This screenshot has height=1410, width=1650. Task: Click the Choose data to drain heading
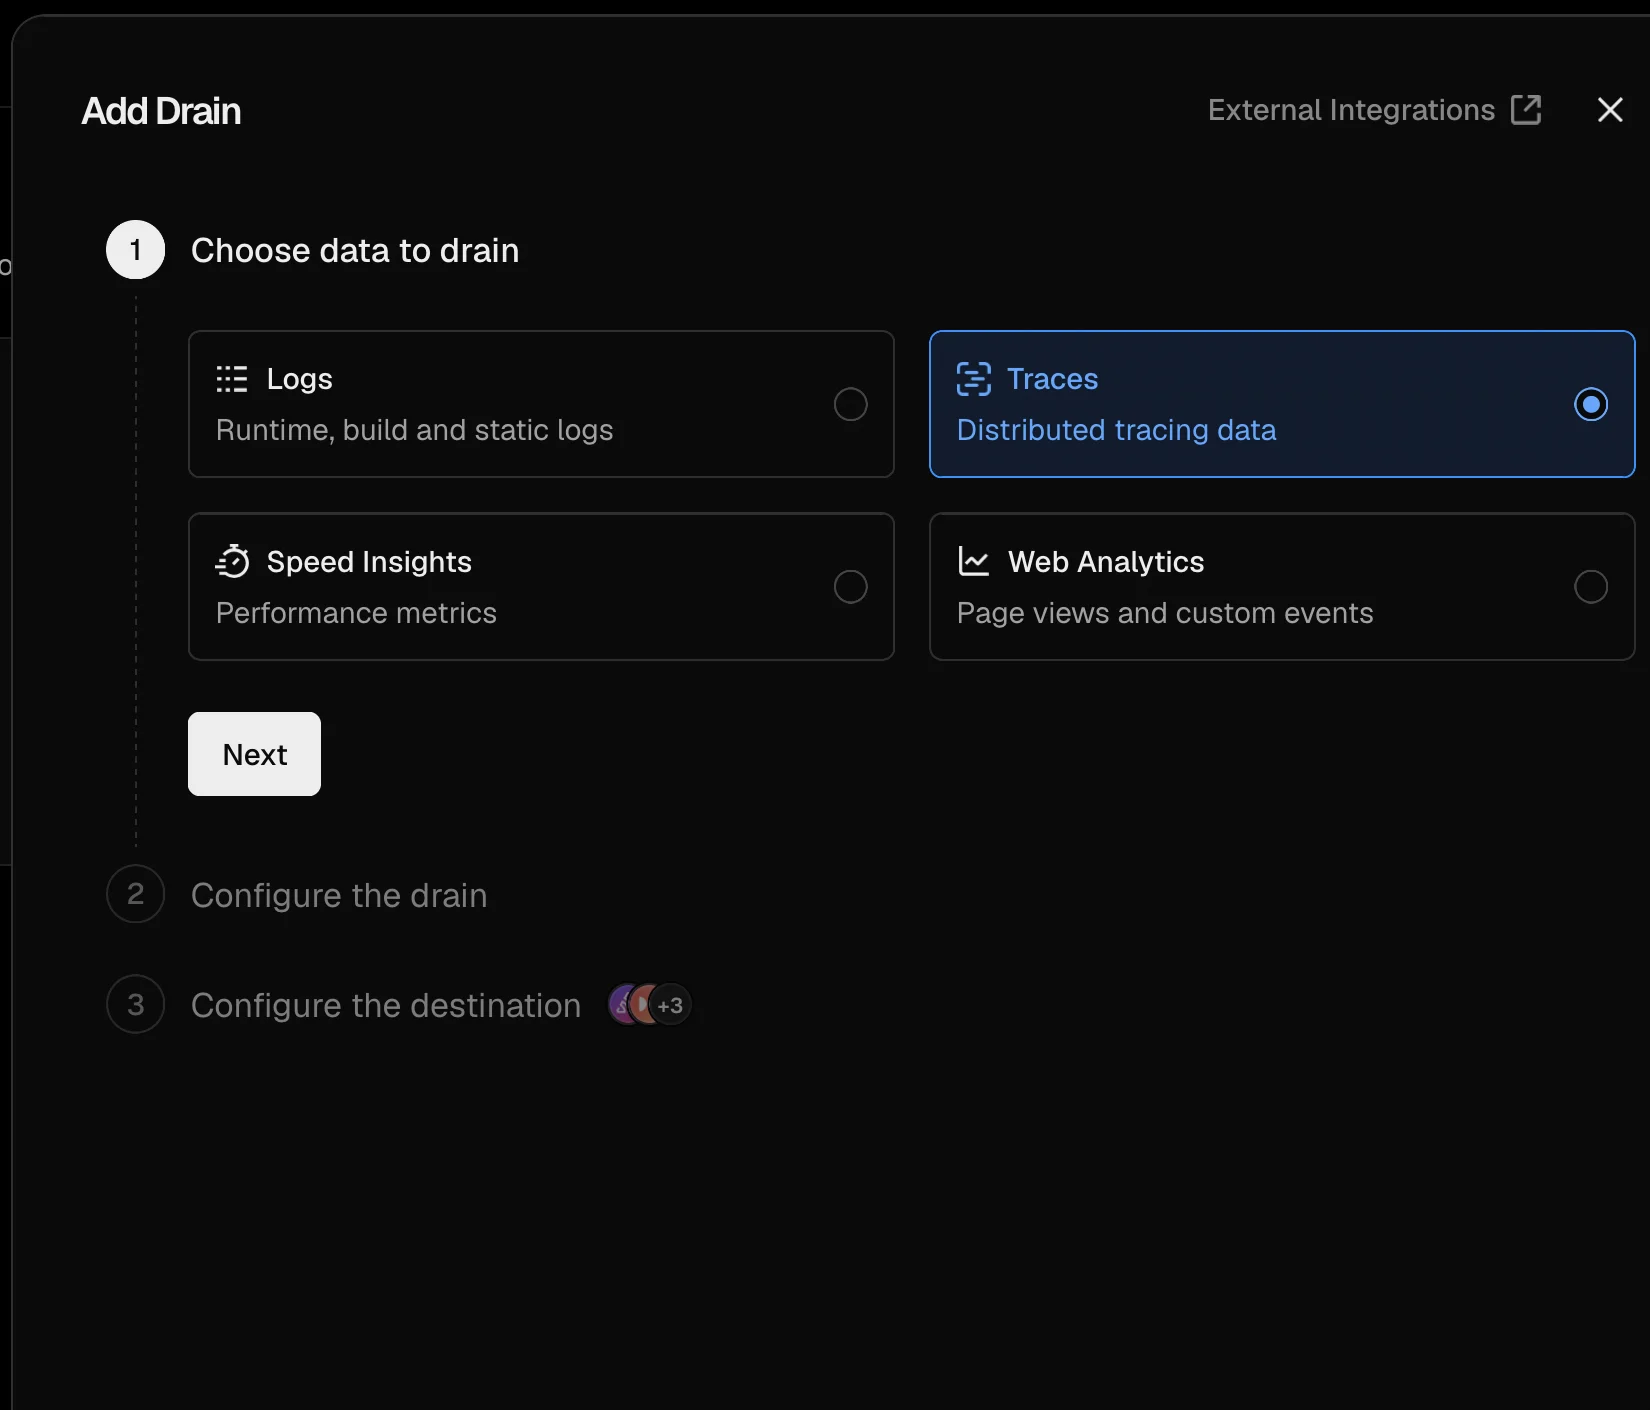355,250
